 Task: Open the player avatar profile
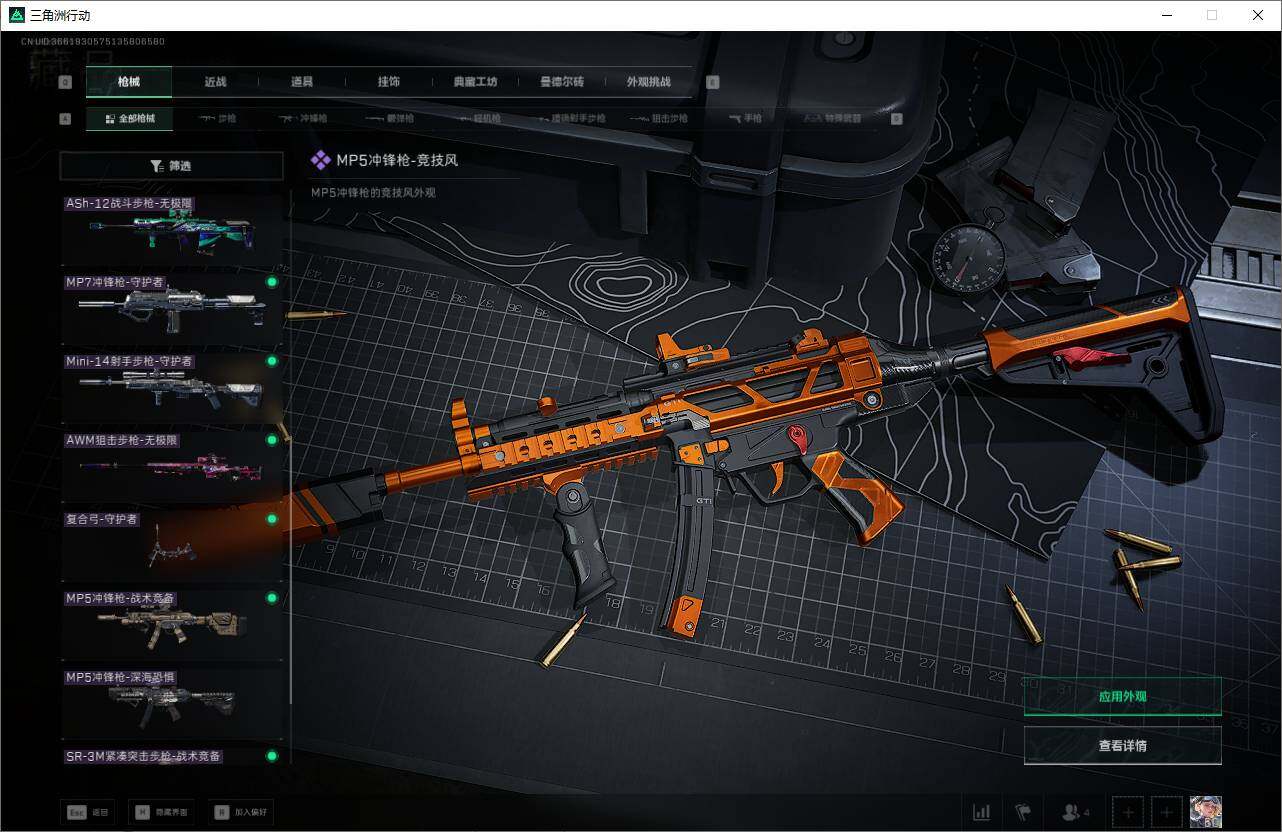pyautogui.click(x=1206, y=812)
